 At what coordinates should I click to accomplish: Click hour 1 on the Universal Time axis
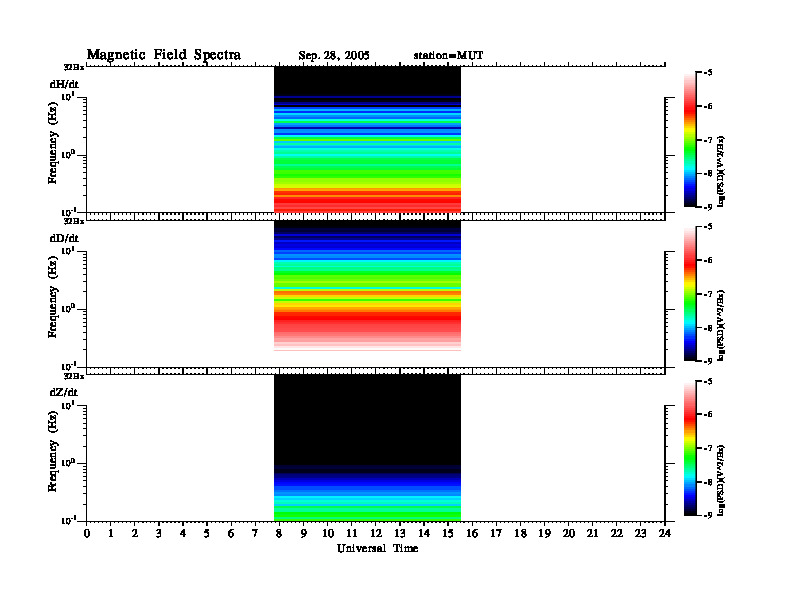(111, 534)
